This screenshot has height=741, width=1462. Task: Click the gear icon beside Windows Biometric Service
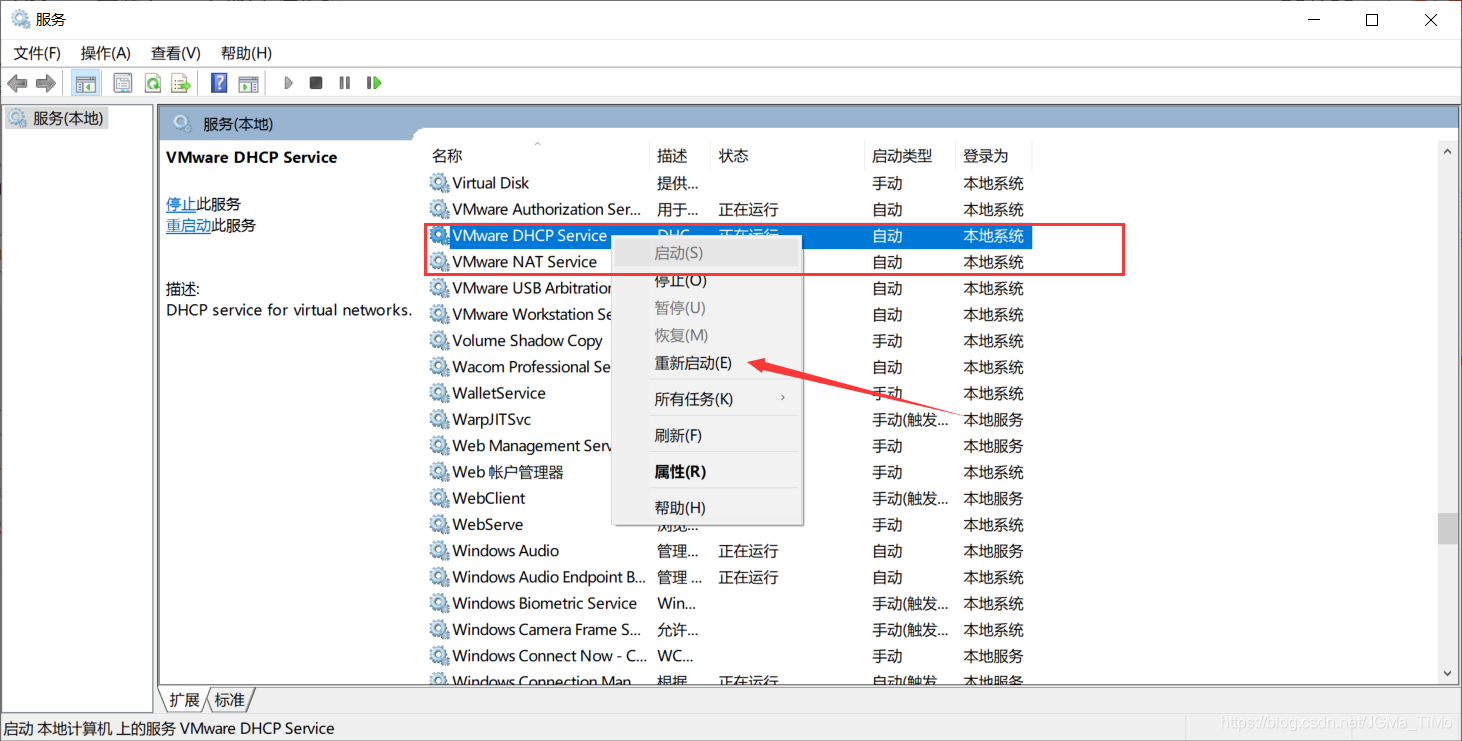click(x=439, y=603)
